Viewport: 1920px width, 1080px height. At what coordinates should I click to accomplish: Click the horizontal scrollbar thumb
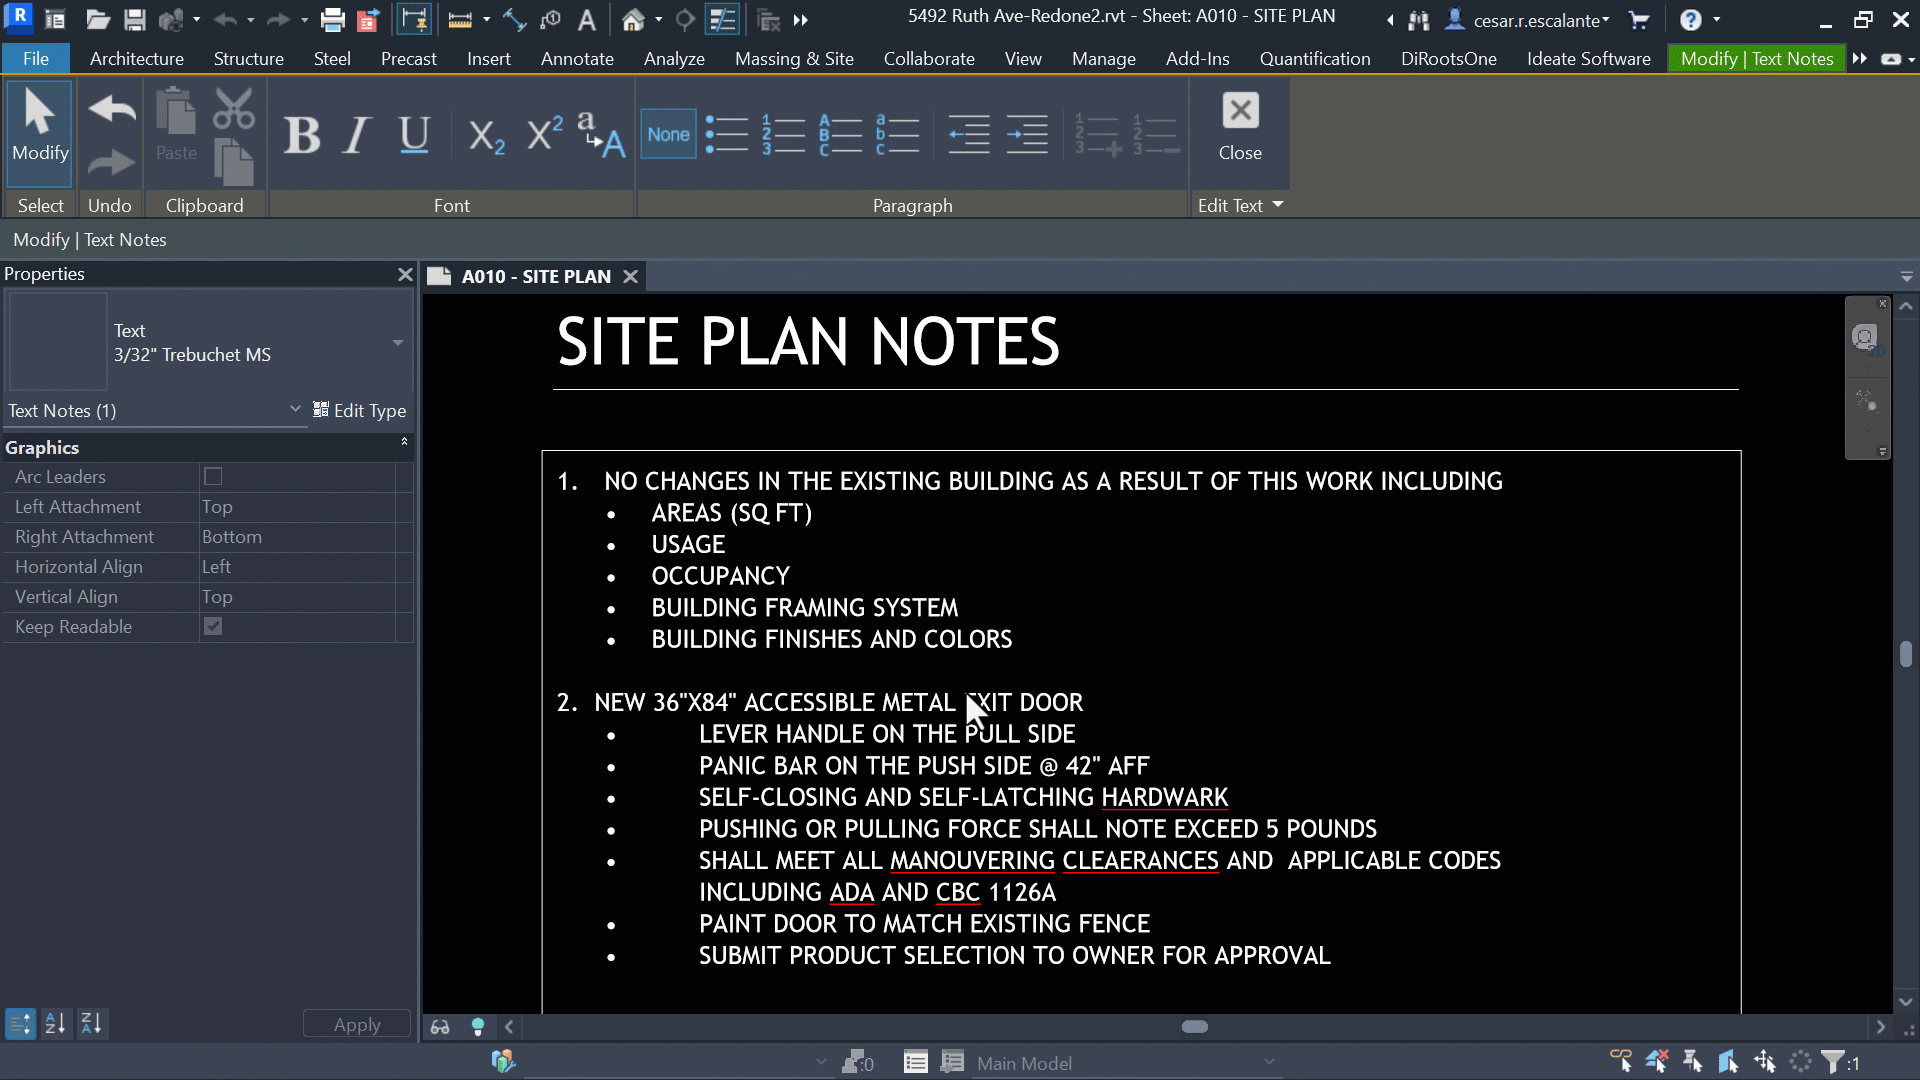1195,1027
